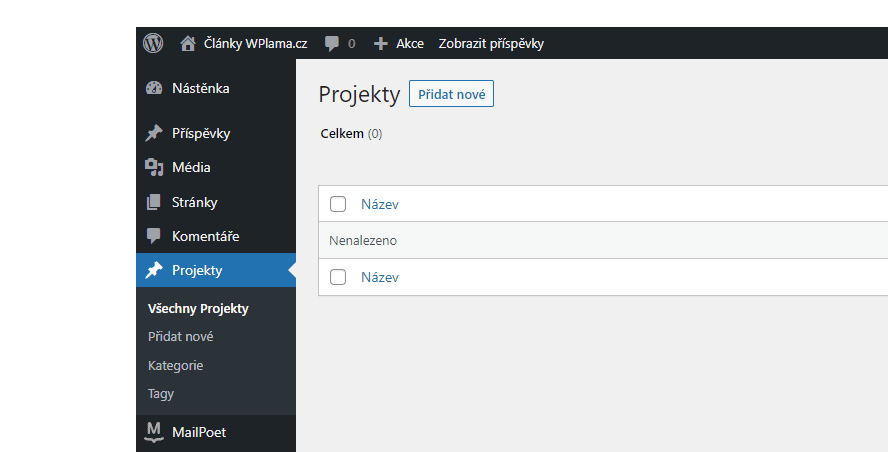Click the Příspěvky pushpin icon
The image size is (888, 452).
pyautogui.click(x=153, y=133)
